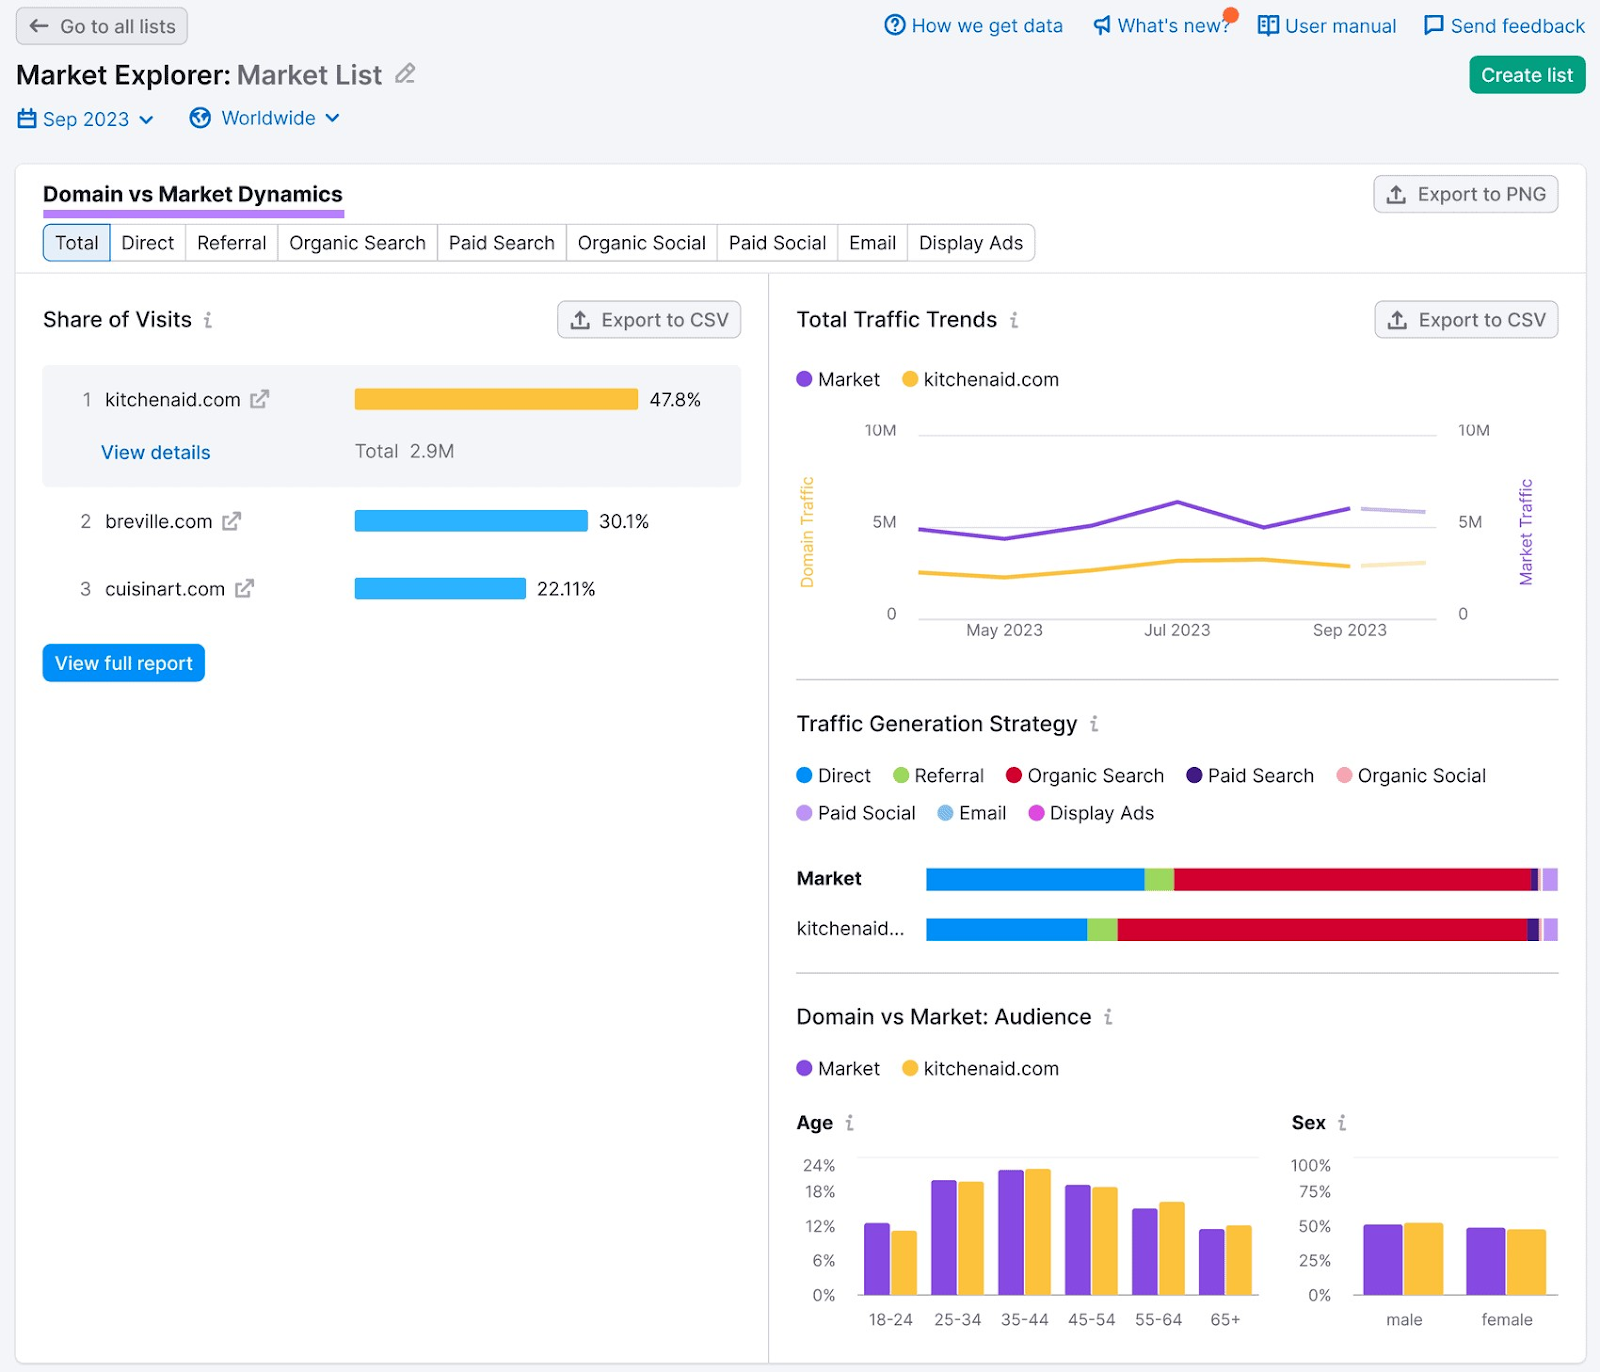
Task: Toggle Market series in Total Traffic Trends legend
Action: [x=838, y=379]
